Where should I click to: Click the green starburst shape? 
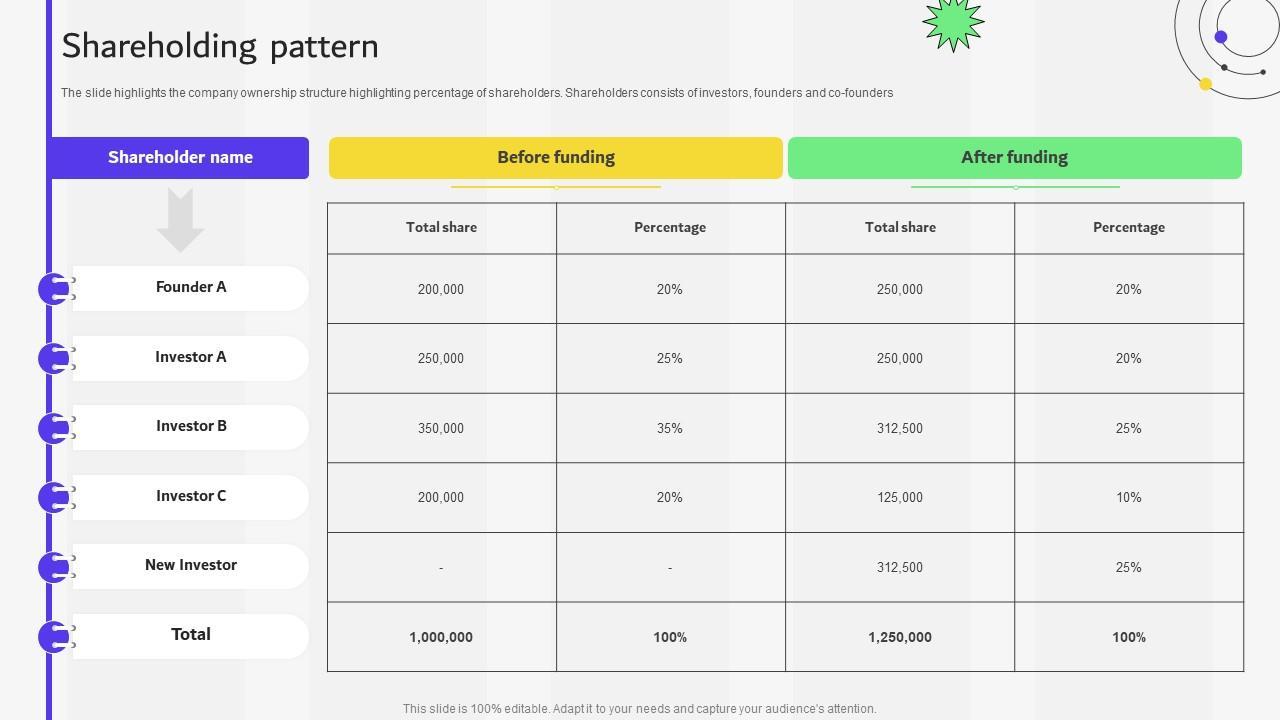(953, 22)
